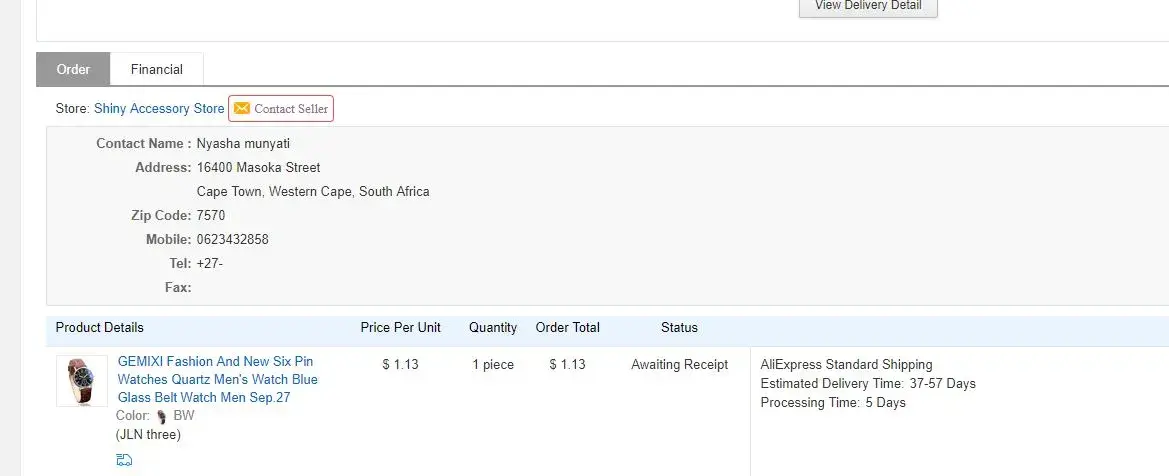Click the BW color watch icon
The width and height of the screenshot is (1169, 476).
pyautogui.click(x=162, y=416)
